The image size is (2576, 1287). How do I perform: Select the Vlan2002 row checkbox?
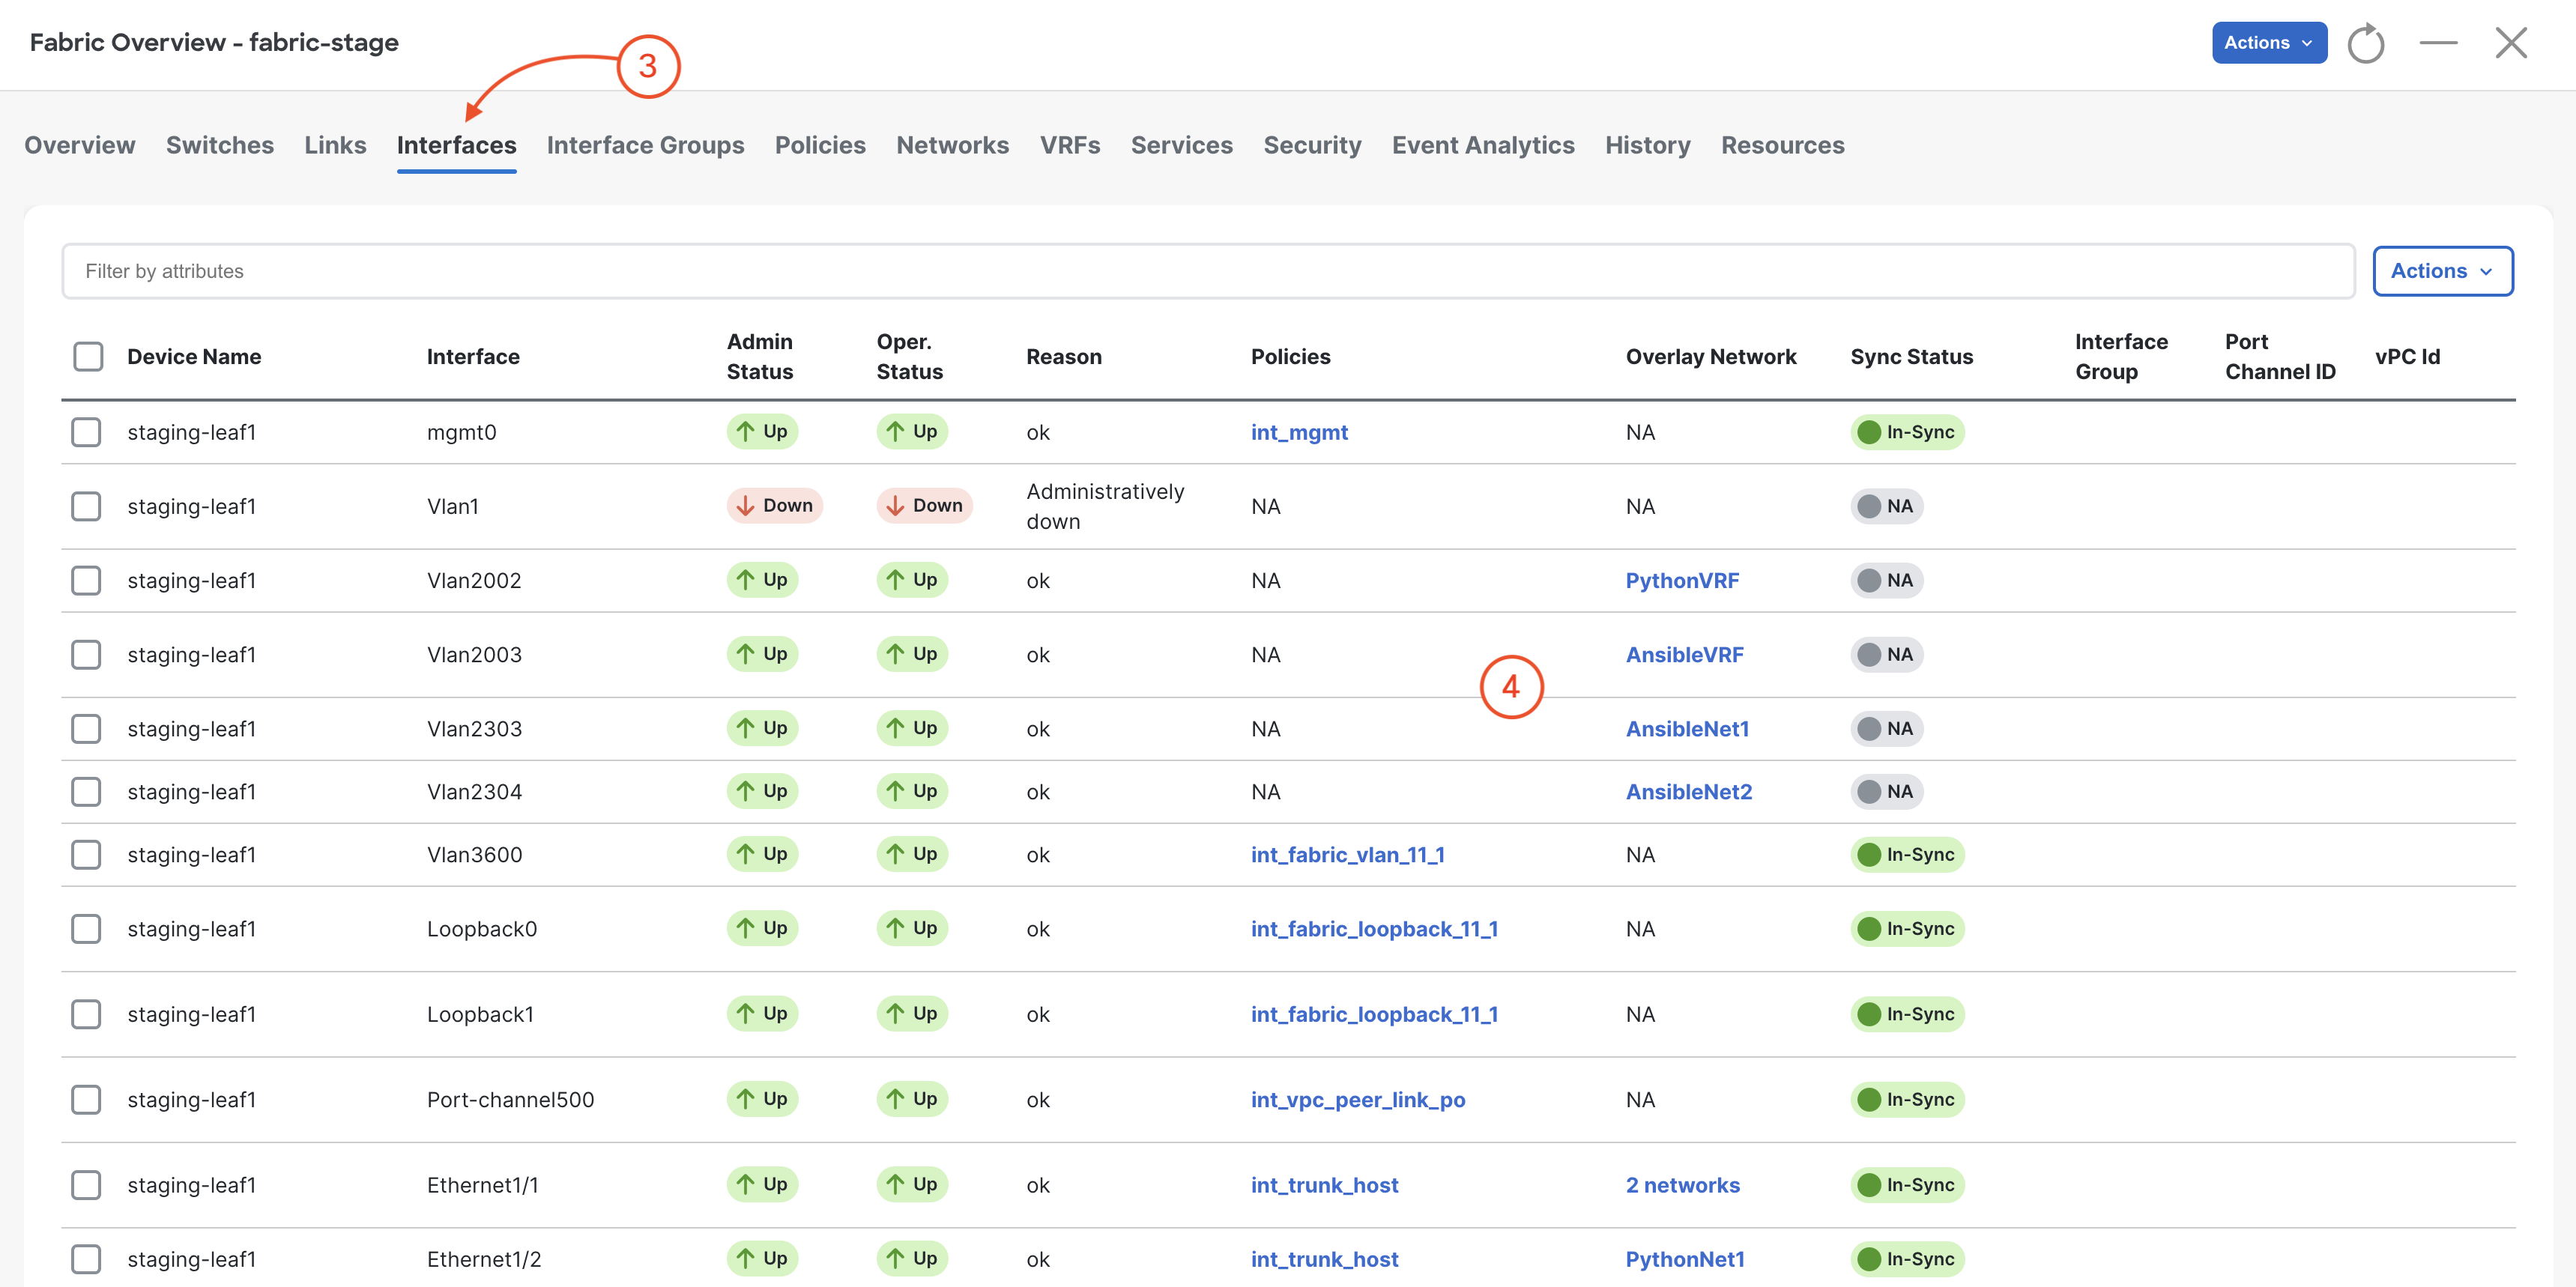click(87, 580)
